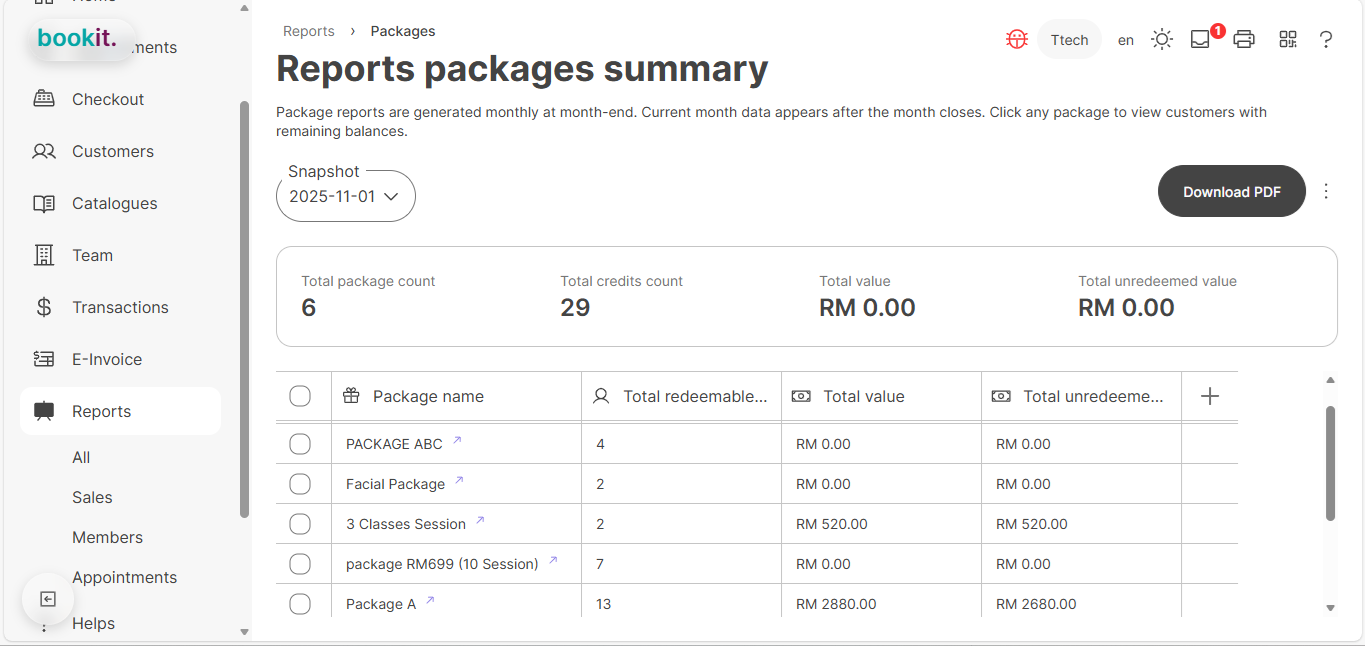Click the plus icon to add a table column
Viewport: 1365px width, 646px height.
tap(1210, 396)
